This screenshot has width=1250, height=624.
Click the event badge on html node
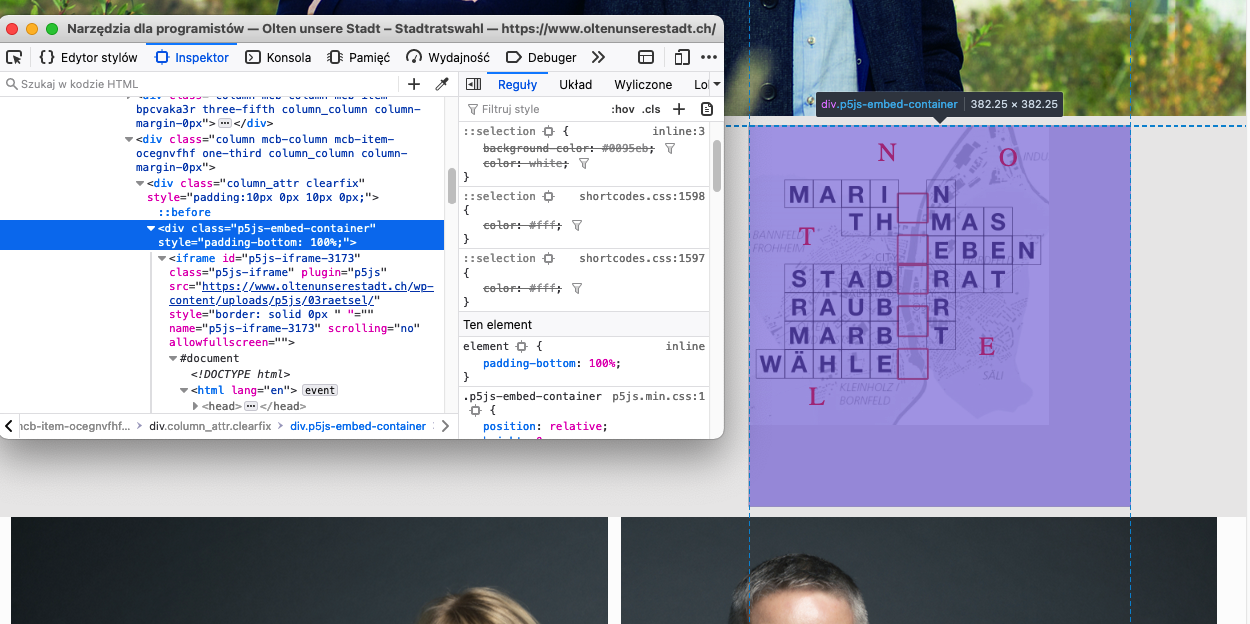pos(320,390)
